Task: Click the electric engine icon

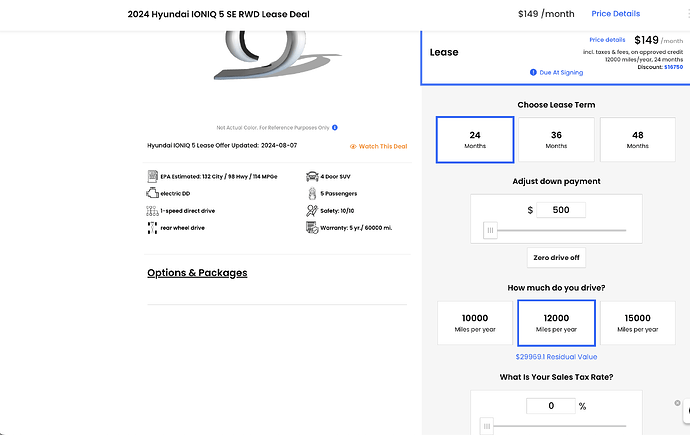Action: (x=152, y=193)
